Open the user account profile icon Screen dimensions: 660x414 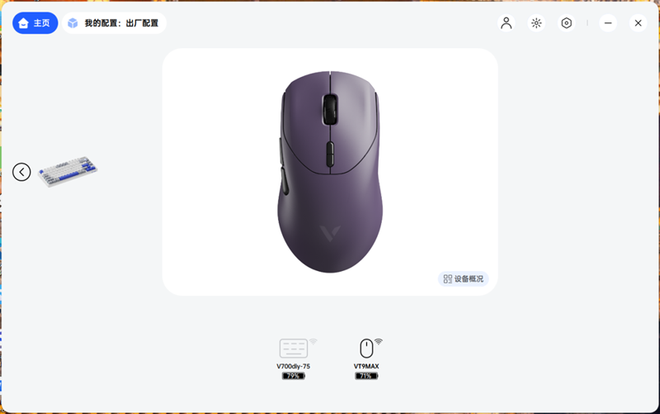tap(506, 23)
